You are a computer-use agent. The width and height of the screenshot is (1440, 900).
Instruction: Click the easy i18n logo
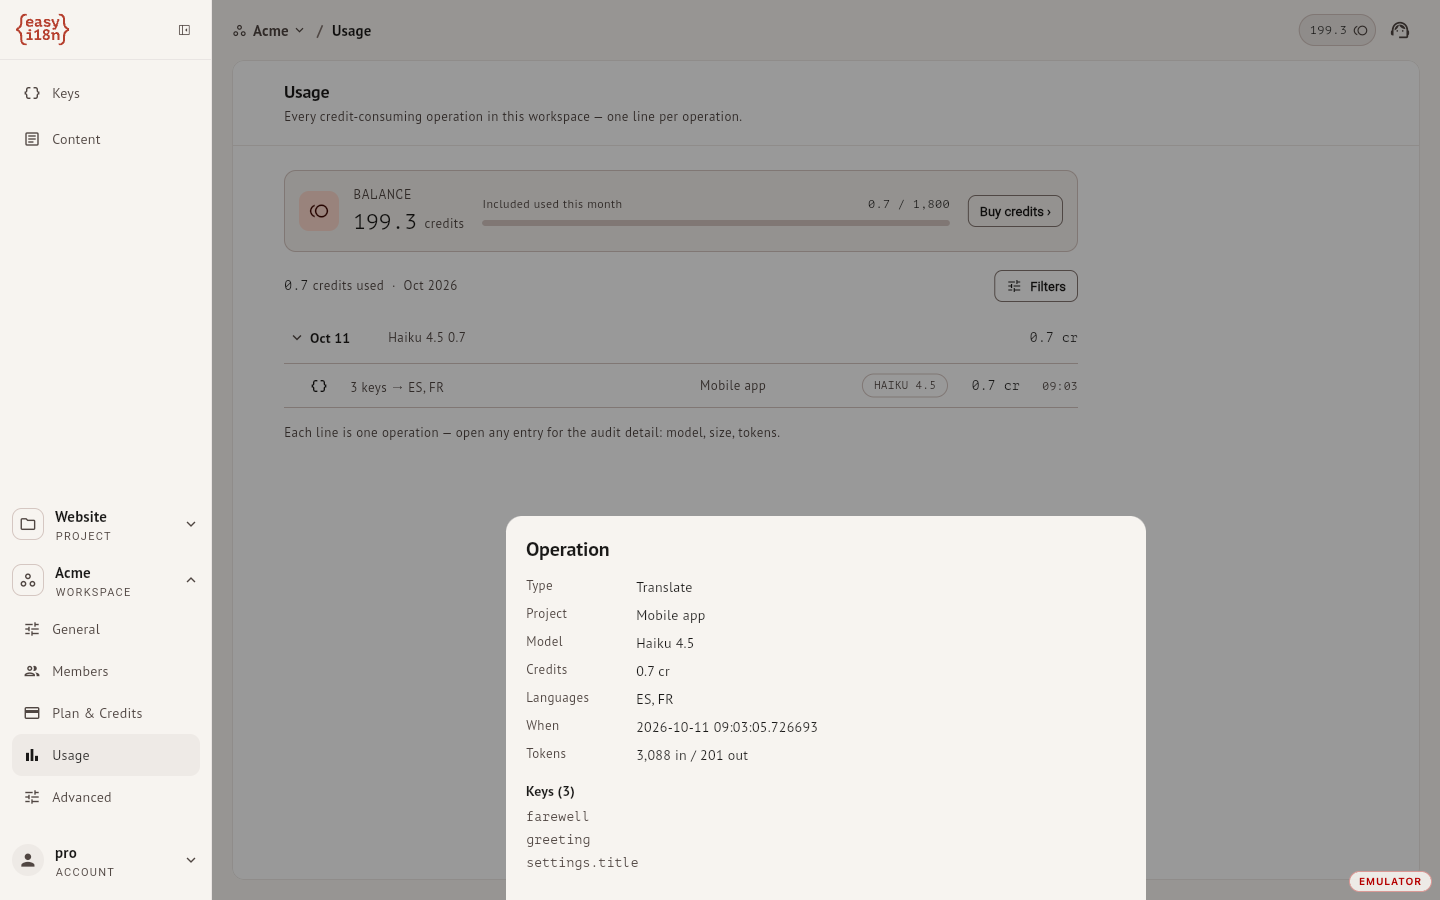42,29
